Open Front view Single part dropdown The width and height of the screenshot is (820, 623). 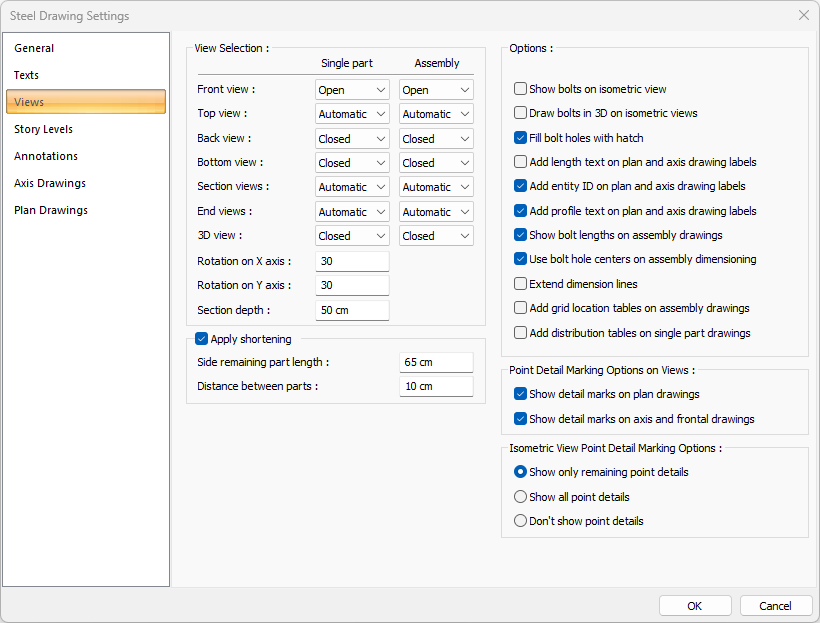click(x=352, y=90)
